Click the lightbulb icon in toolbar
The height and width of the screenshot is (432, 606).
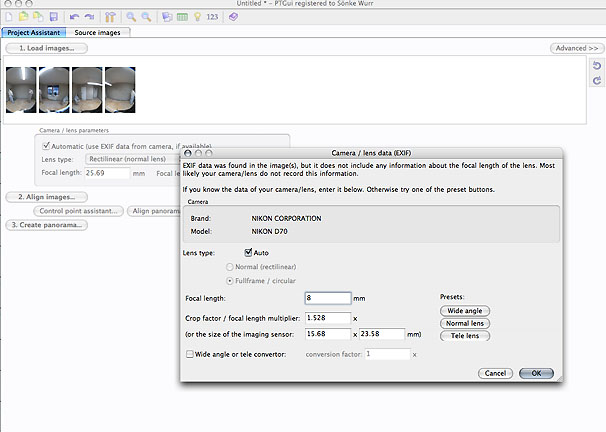(199, 18)
